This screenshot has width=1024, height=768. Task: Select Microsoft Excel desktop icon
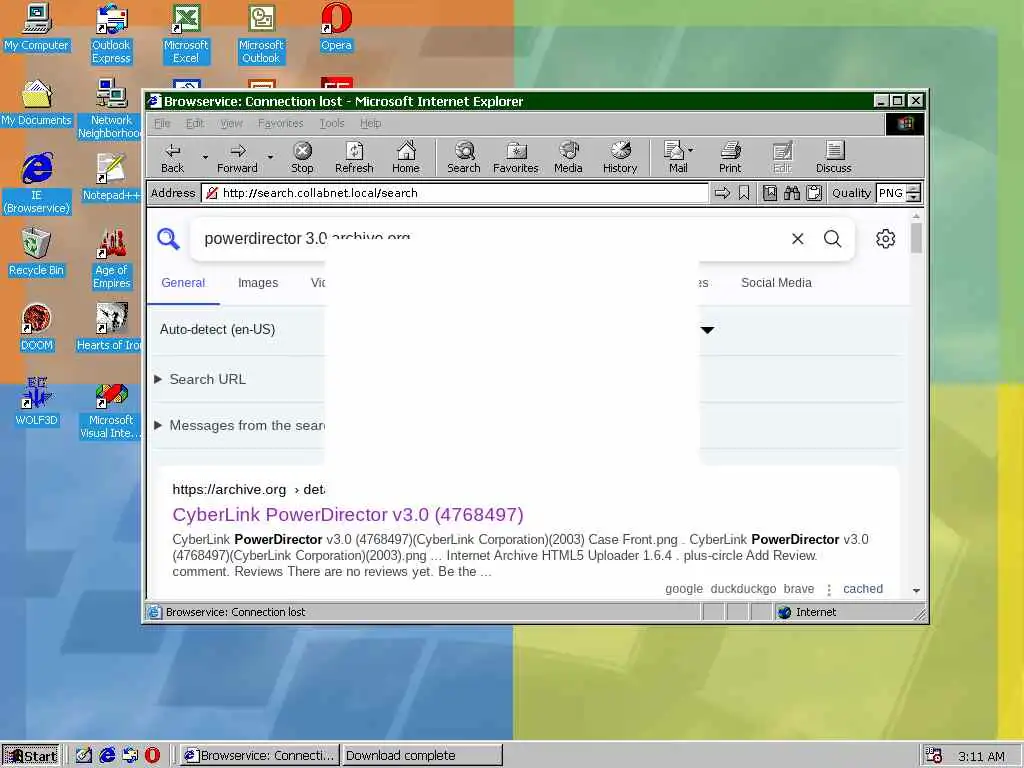[x=185, y=33]
